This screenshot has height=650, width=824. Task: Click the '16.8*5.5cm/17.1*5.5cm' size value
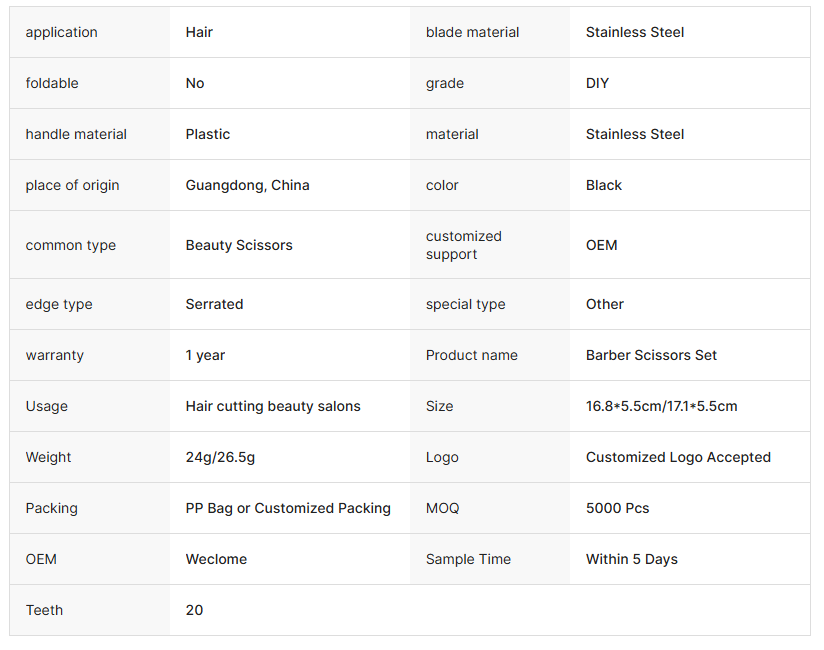click(661, 406)
